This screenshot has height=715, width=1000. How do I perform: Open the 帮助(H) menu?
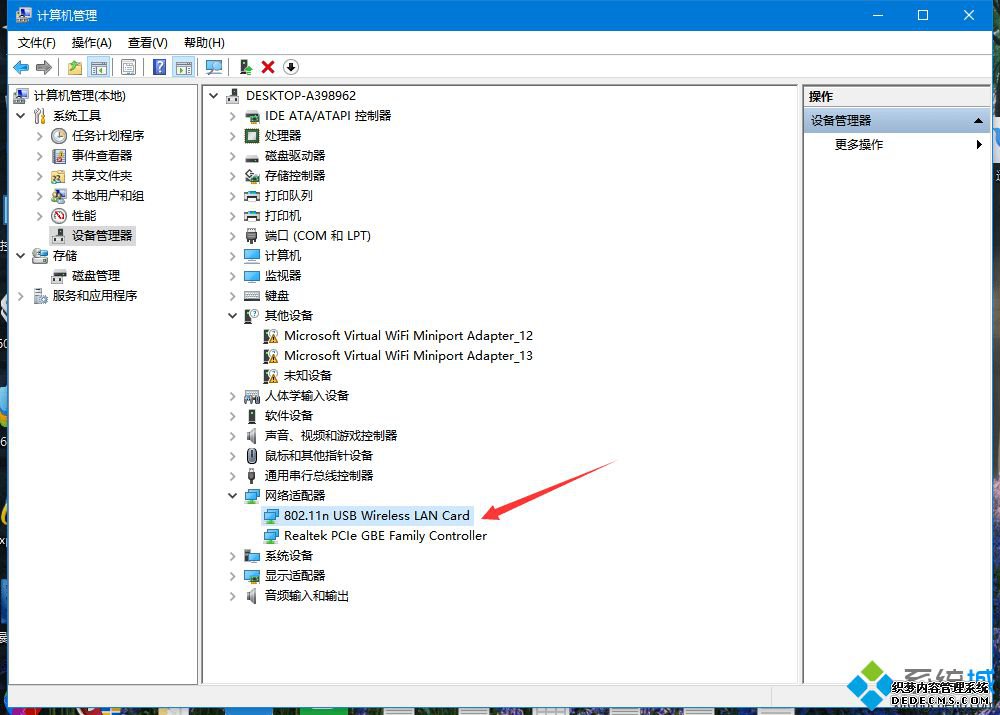click(204, 43)
